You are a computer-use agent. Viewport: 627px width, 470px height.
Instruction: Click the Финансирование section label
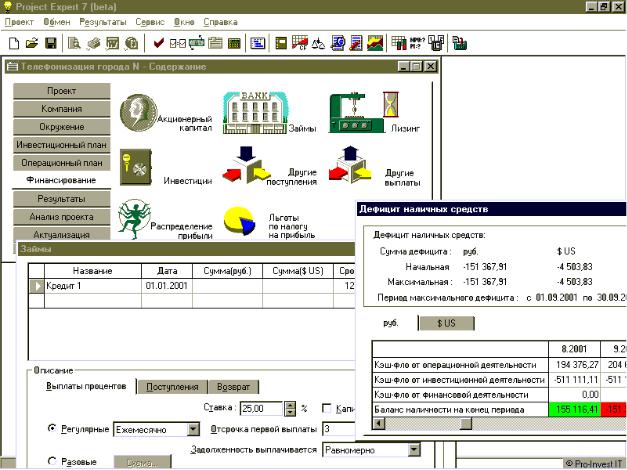click(x=61, y=180)
